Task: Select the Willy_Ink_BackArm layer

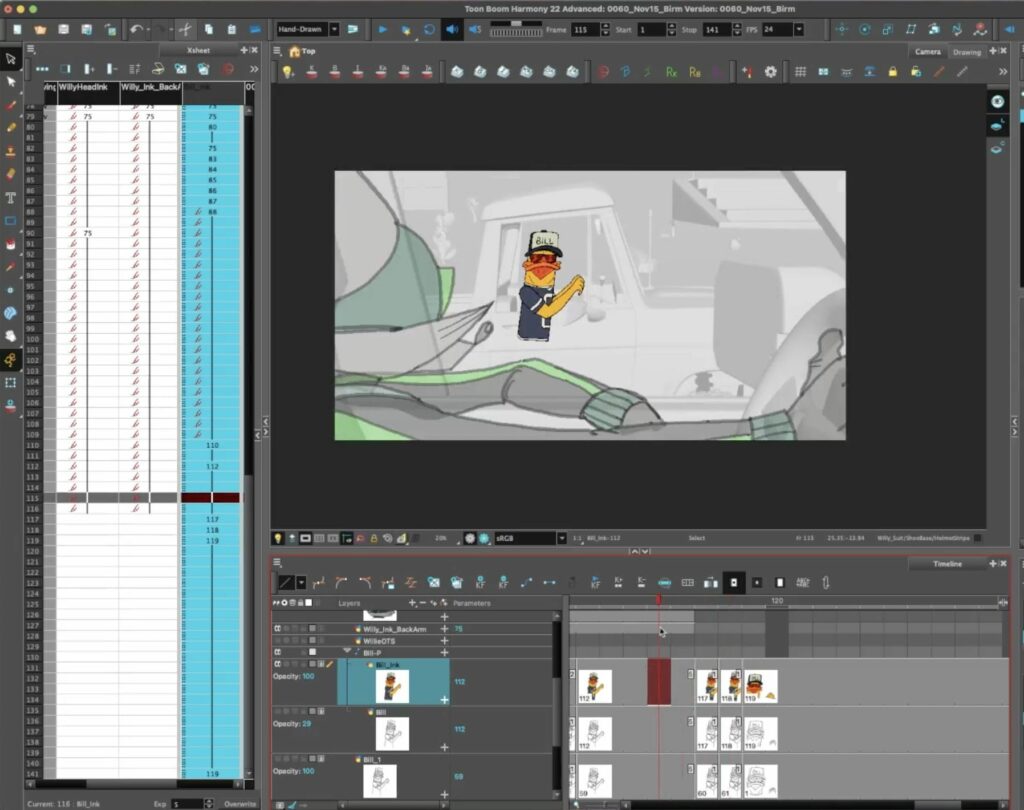Action: (394, 629)
